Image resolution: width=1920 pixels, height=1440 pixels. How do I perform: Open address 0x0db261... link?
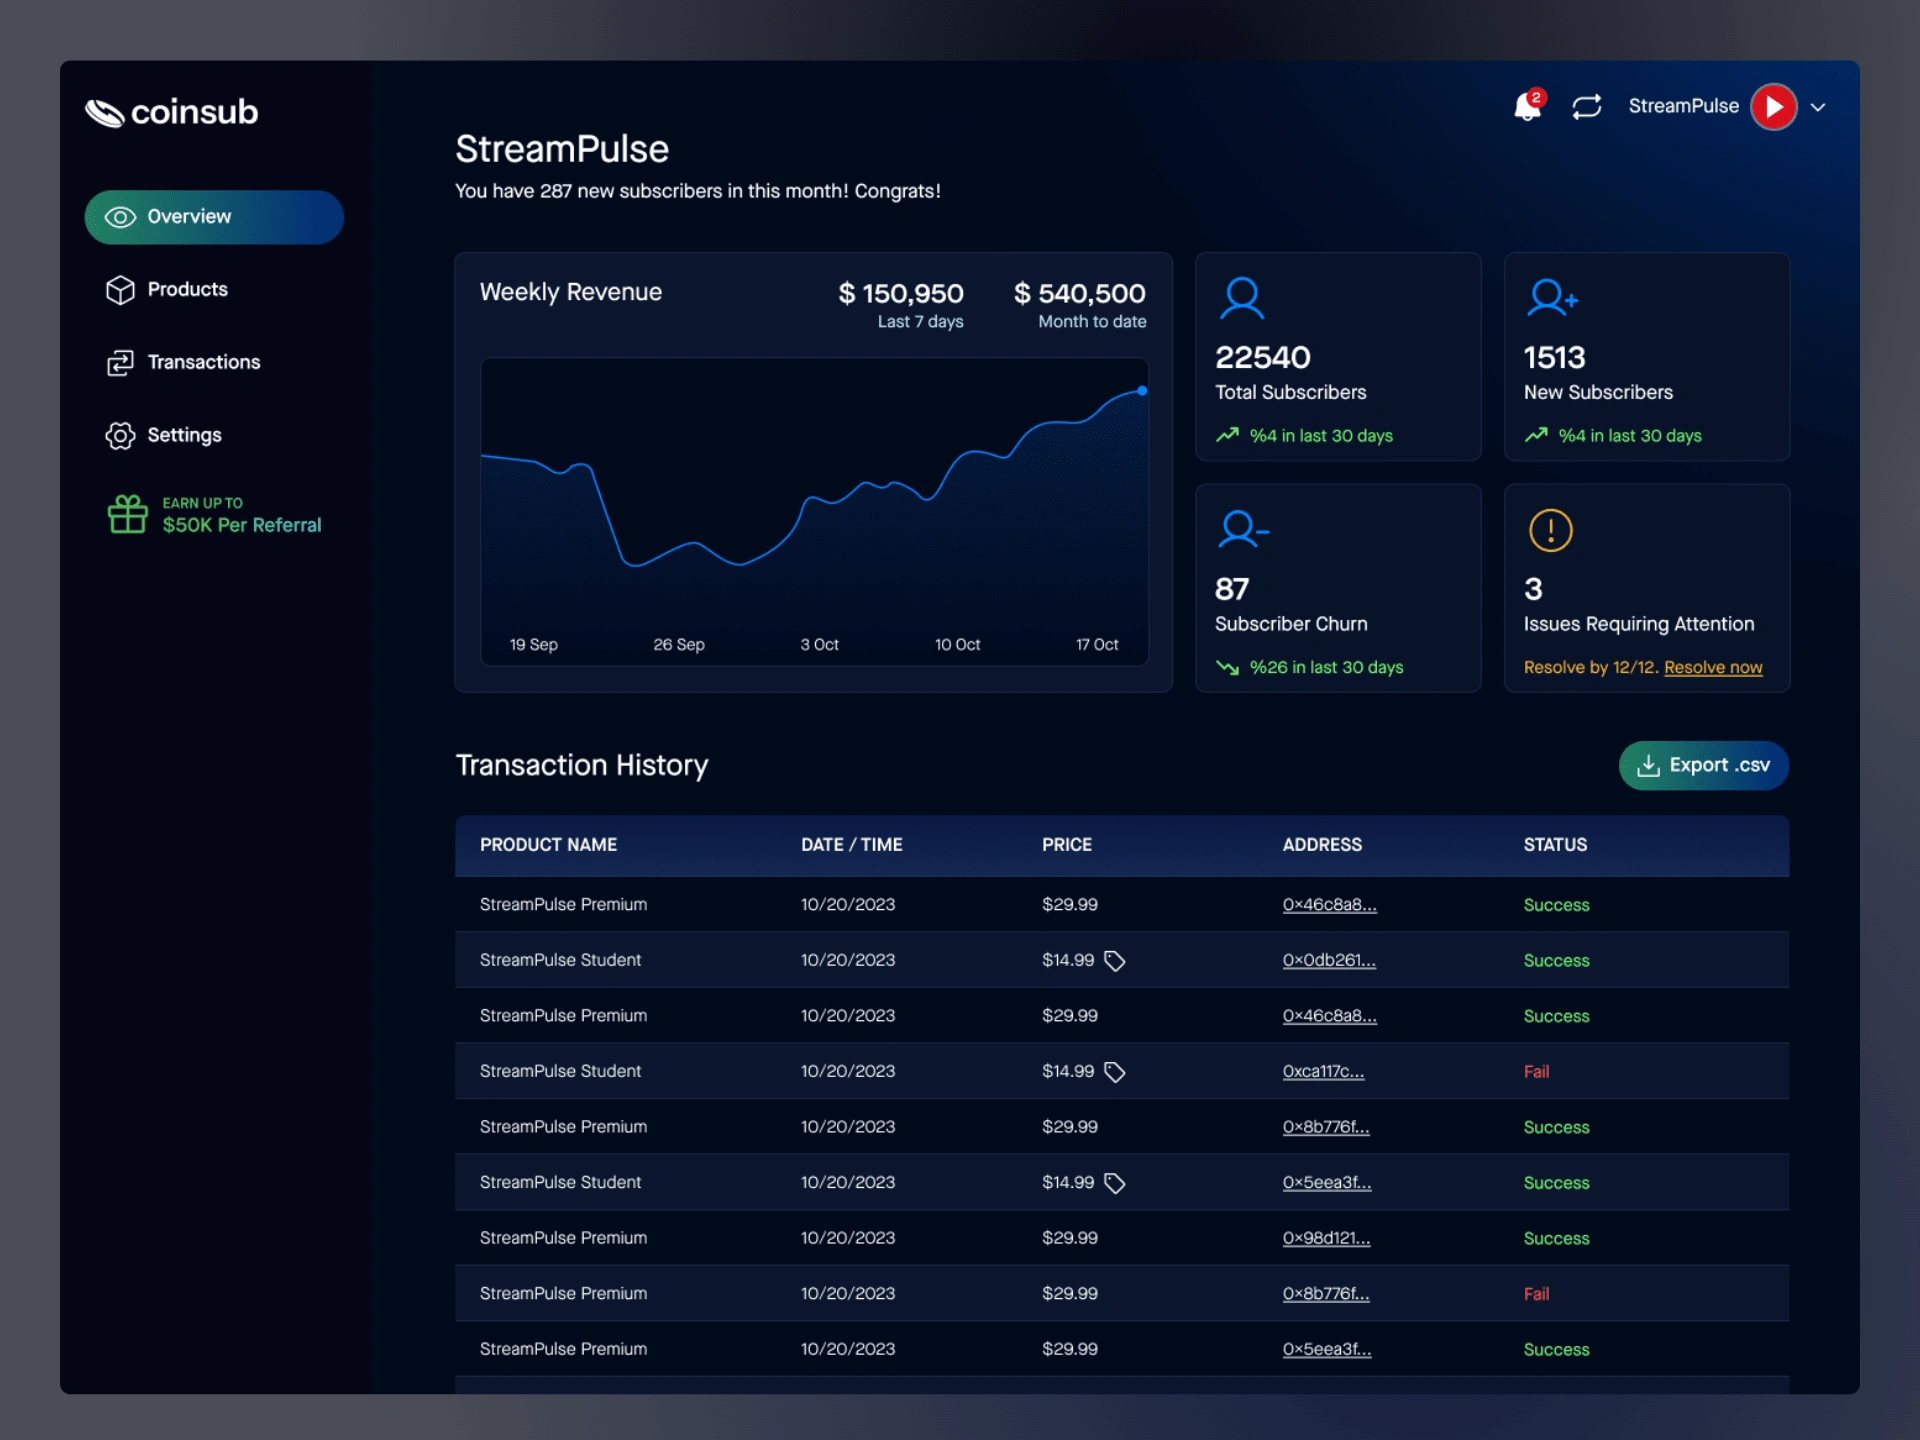[1329, 960]
